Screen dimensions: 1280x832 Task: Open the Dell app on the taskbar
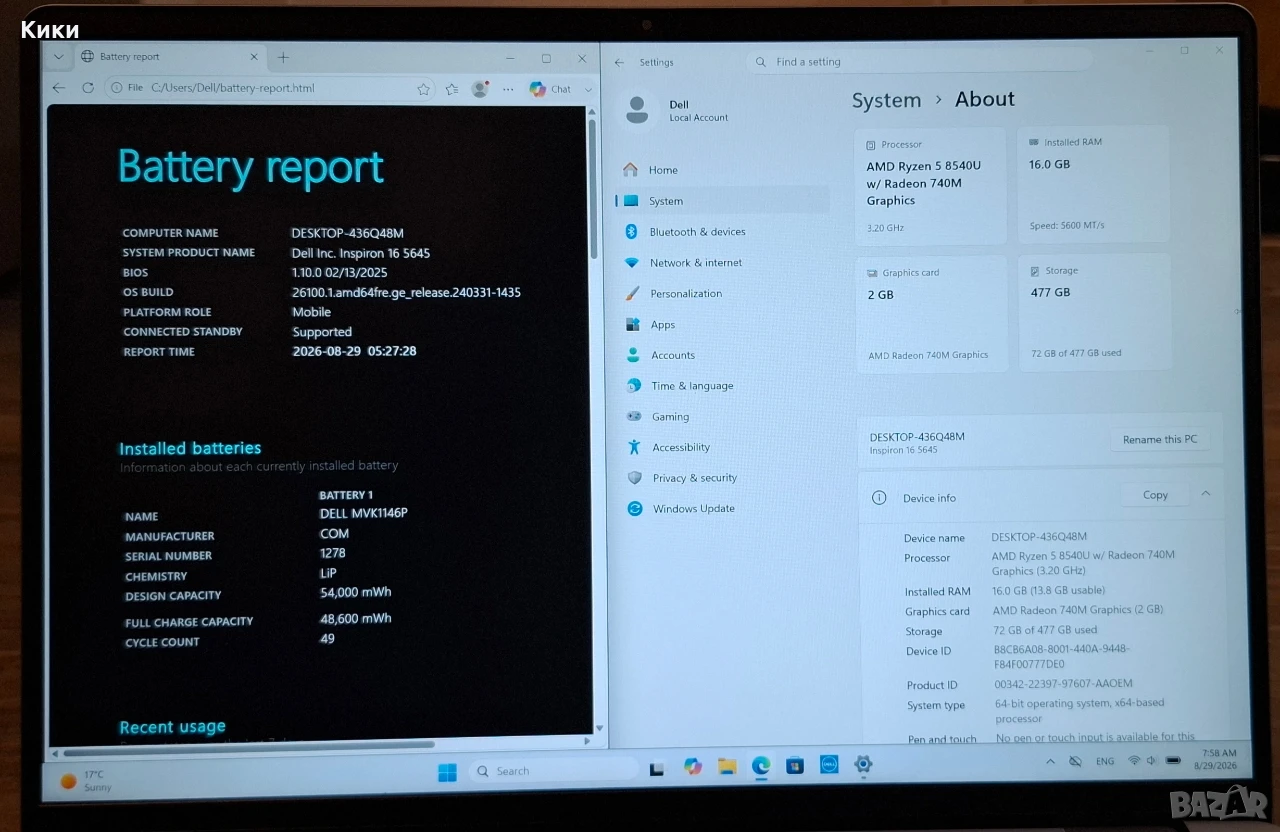point(829,765)
